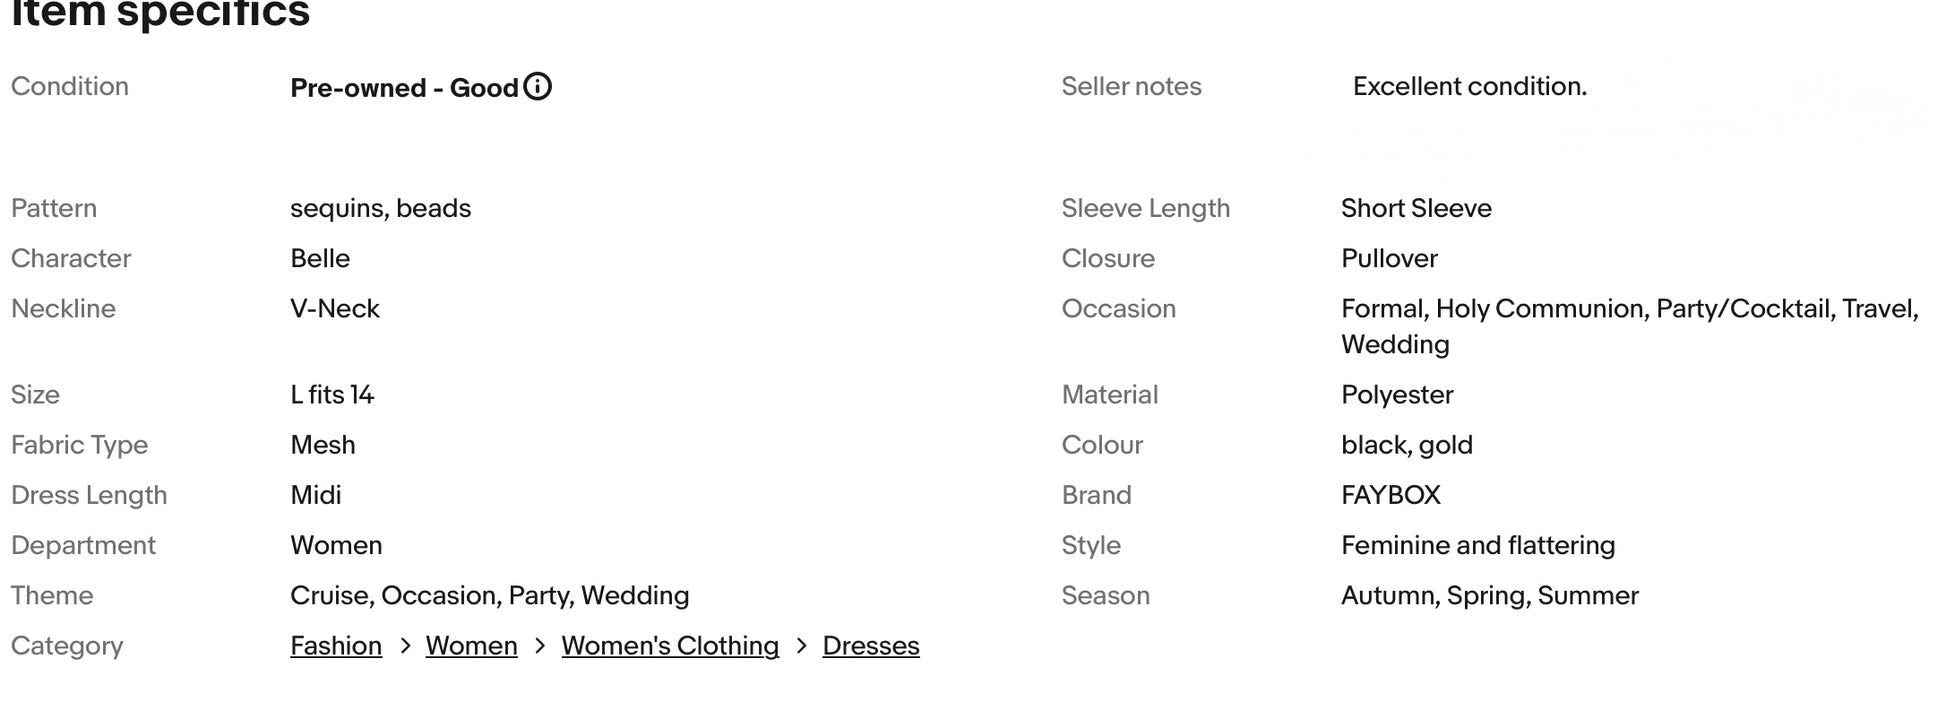Open the Fashion category link
Viewport: 1946px width, 702px height.
coord(336,646)
